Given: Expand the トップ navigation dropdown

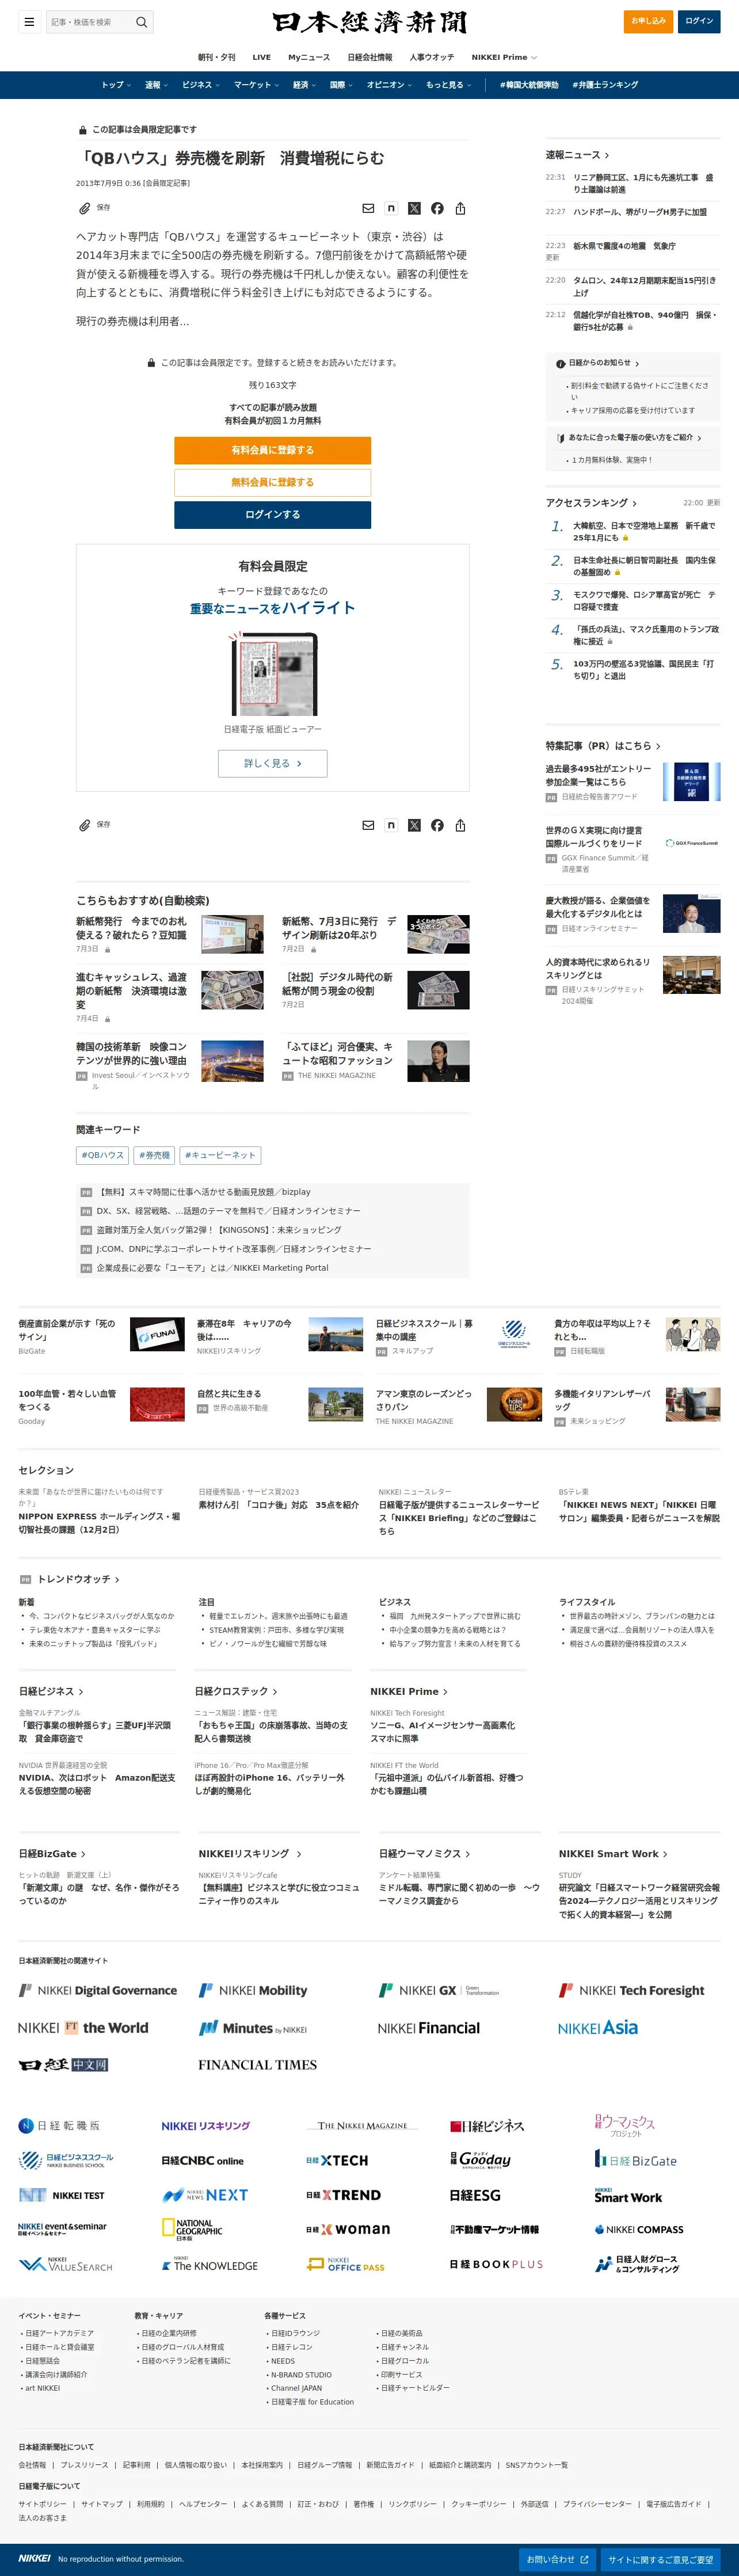Looking at the screenshot, I should pos(116,85).
